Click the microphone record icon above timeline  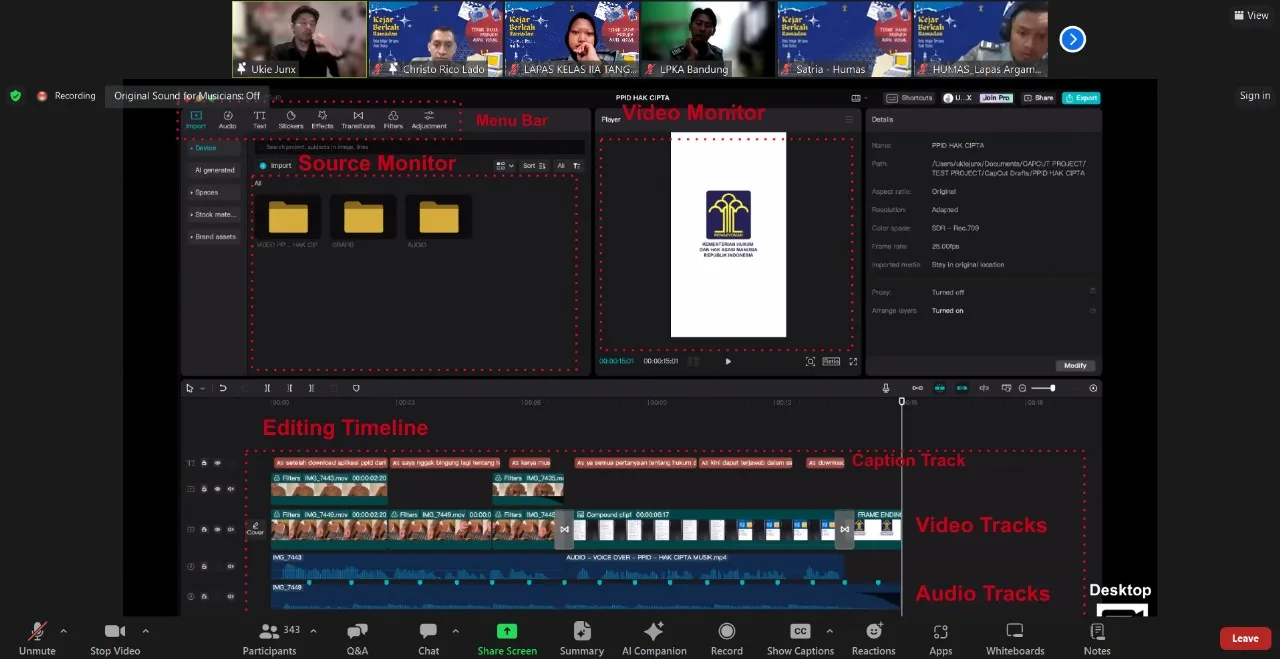click(x=886, y=388)
